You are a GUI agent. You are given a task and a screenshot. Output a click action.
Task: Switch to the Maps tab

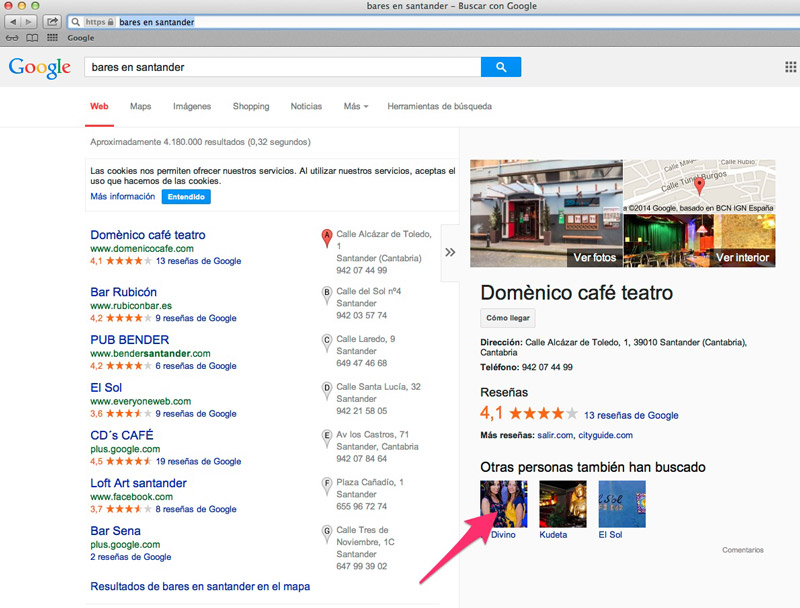click(x=140, y=106)
